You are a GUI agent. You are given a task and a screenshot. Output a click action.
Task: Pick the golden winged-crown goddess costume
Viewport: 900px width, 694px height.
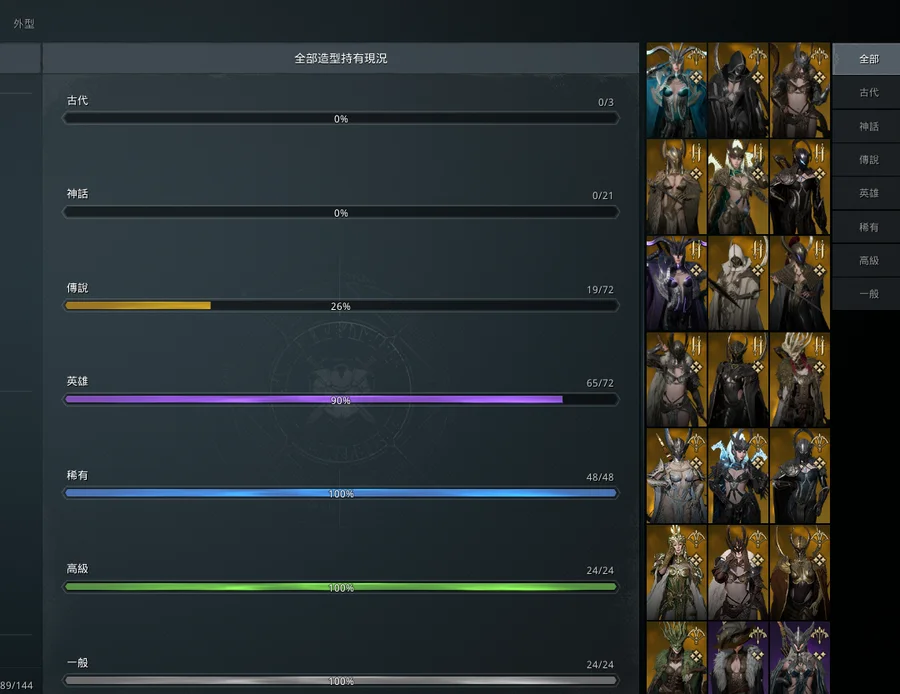point(676,572)
